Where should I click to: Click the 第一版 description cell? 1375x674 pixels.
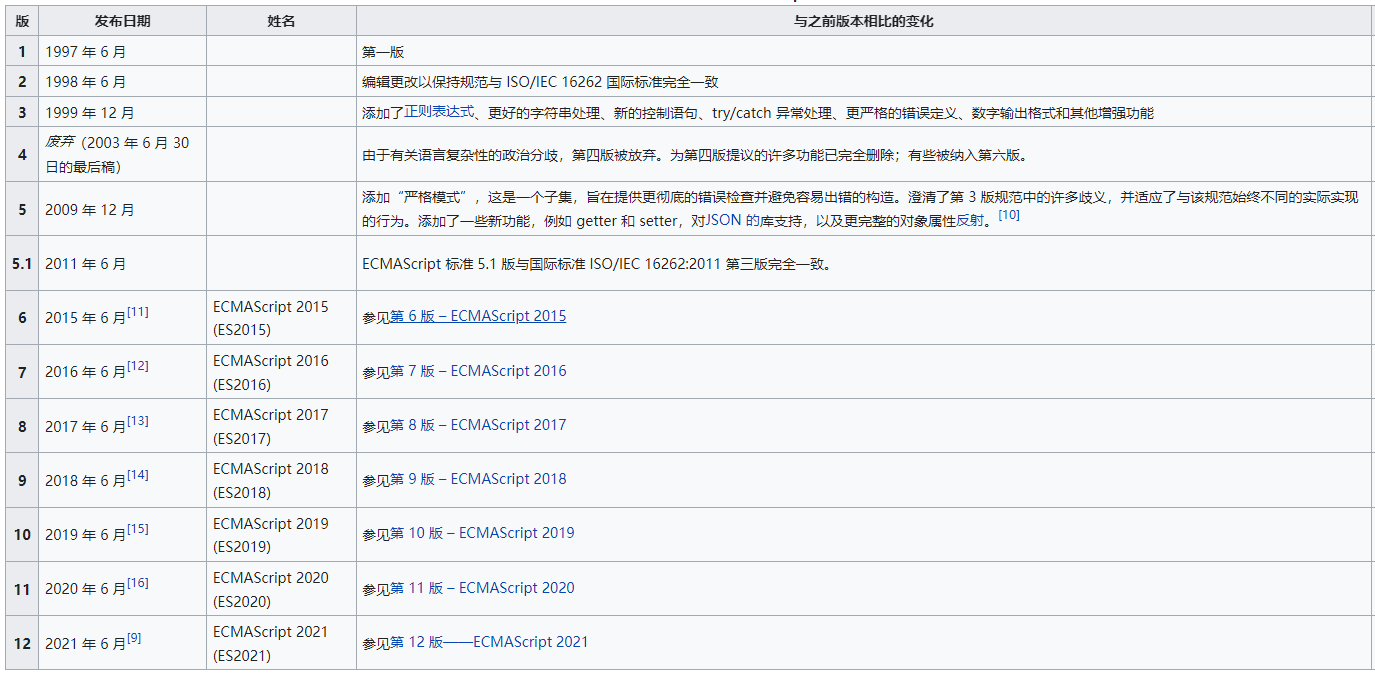click(864, 51)
